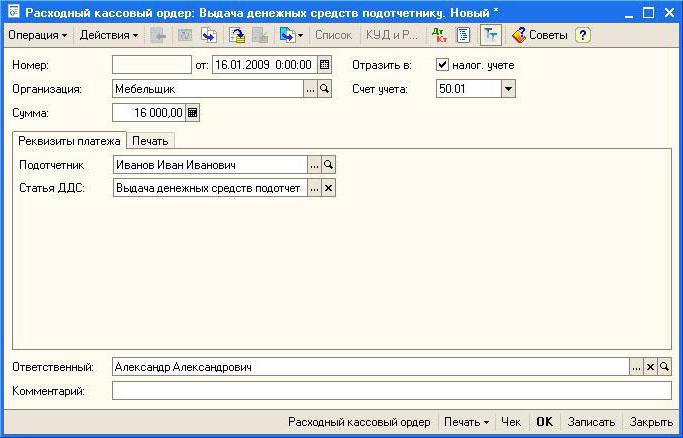Click the magnifier icon beside Иванов Иван Иванович
Image resolution: width=683 pixels, height=438 pixels.
(328, 165)
